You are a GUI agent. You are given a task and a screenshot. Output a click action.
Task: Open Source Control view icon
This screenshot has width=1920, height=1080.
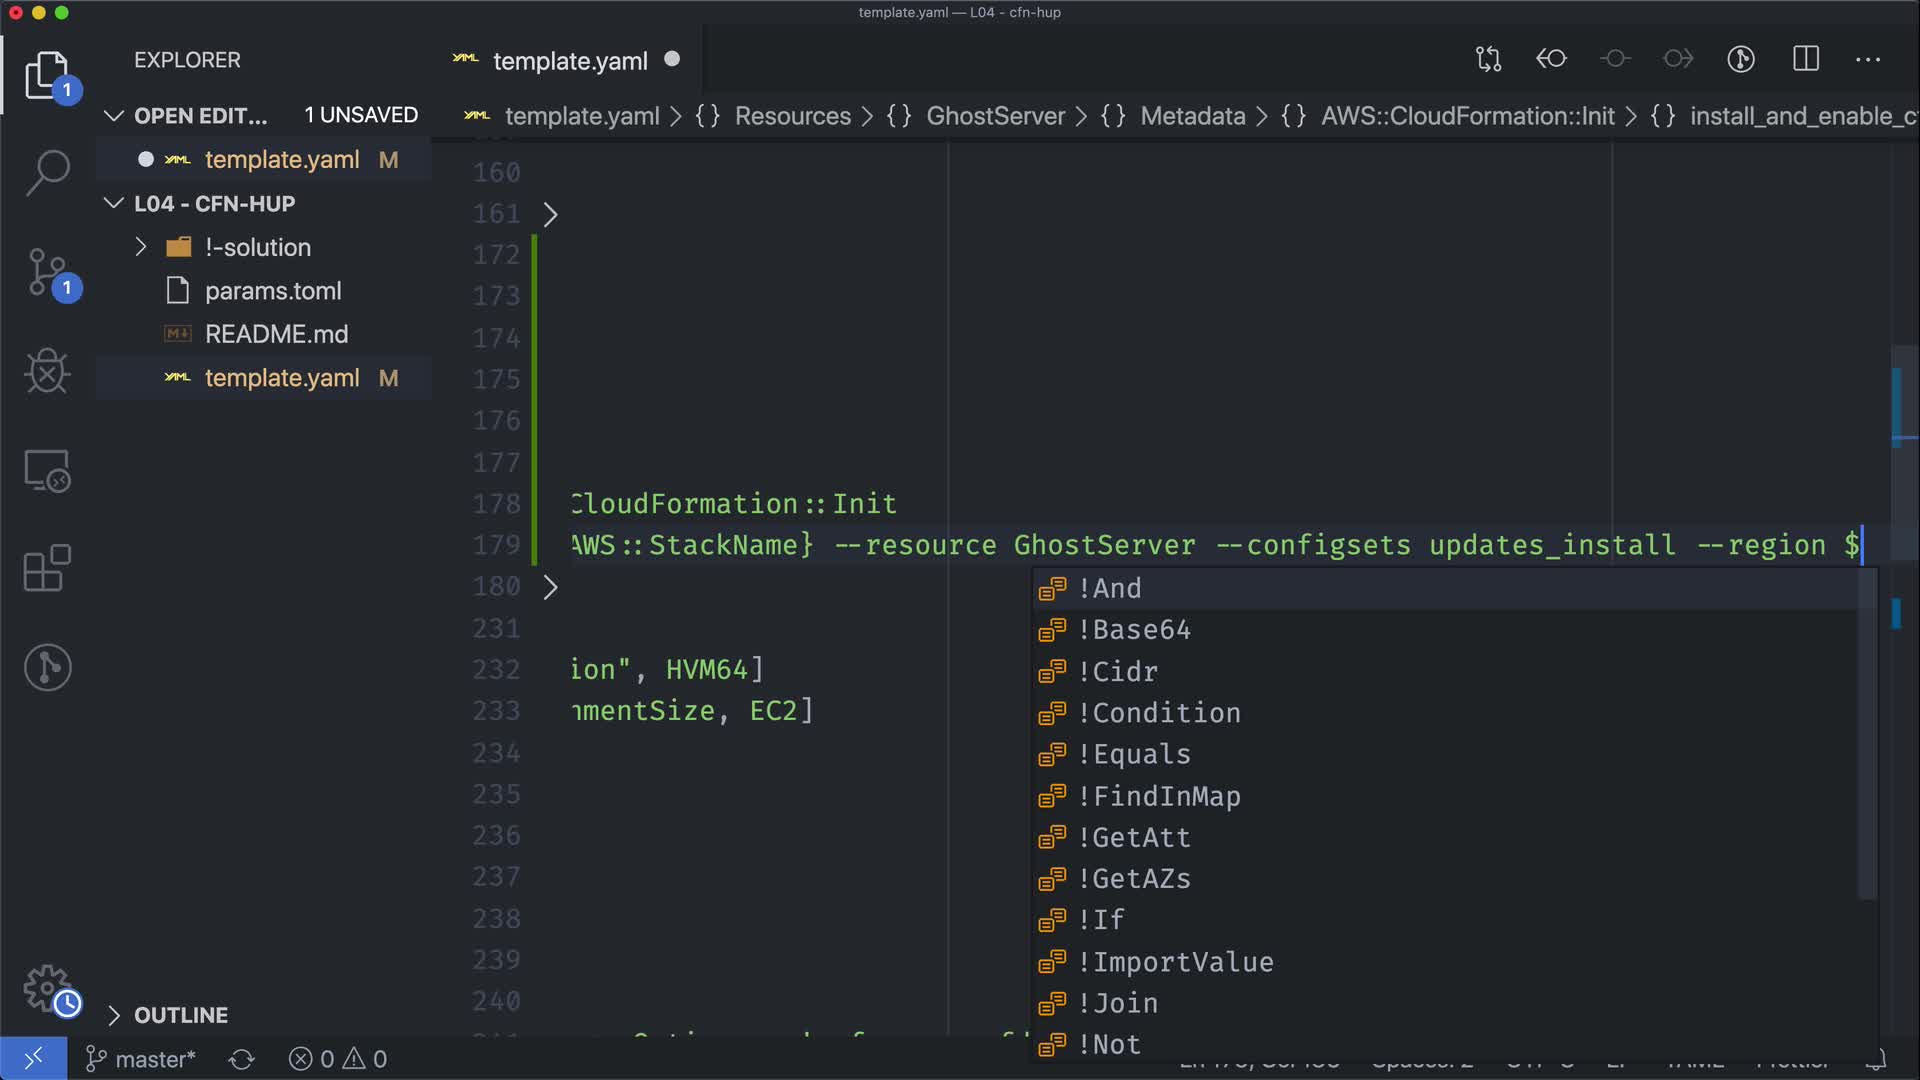(47, 272)
